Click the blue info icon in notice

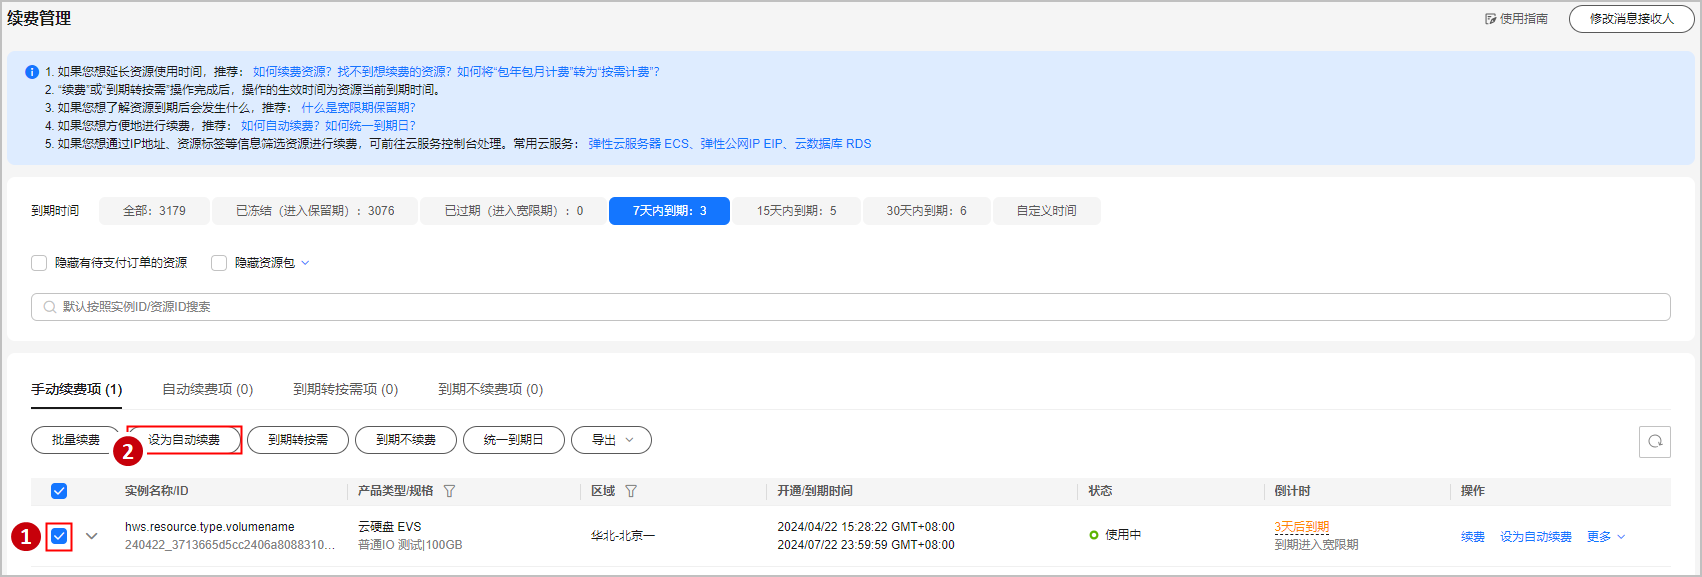tap(32, 72)
